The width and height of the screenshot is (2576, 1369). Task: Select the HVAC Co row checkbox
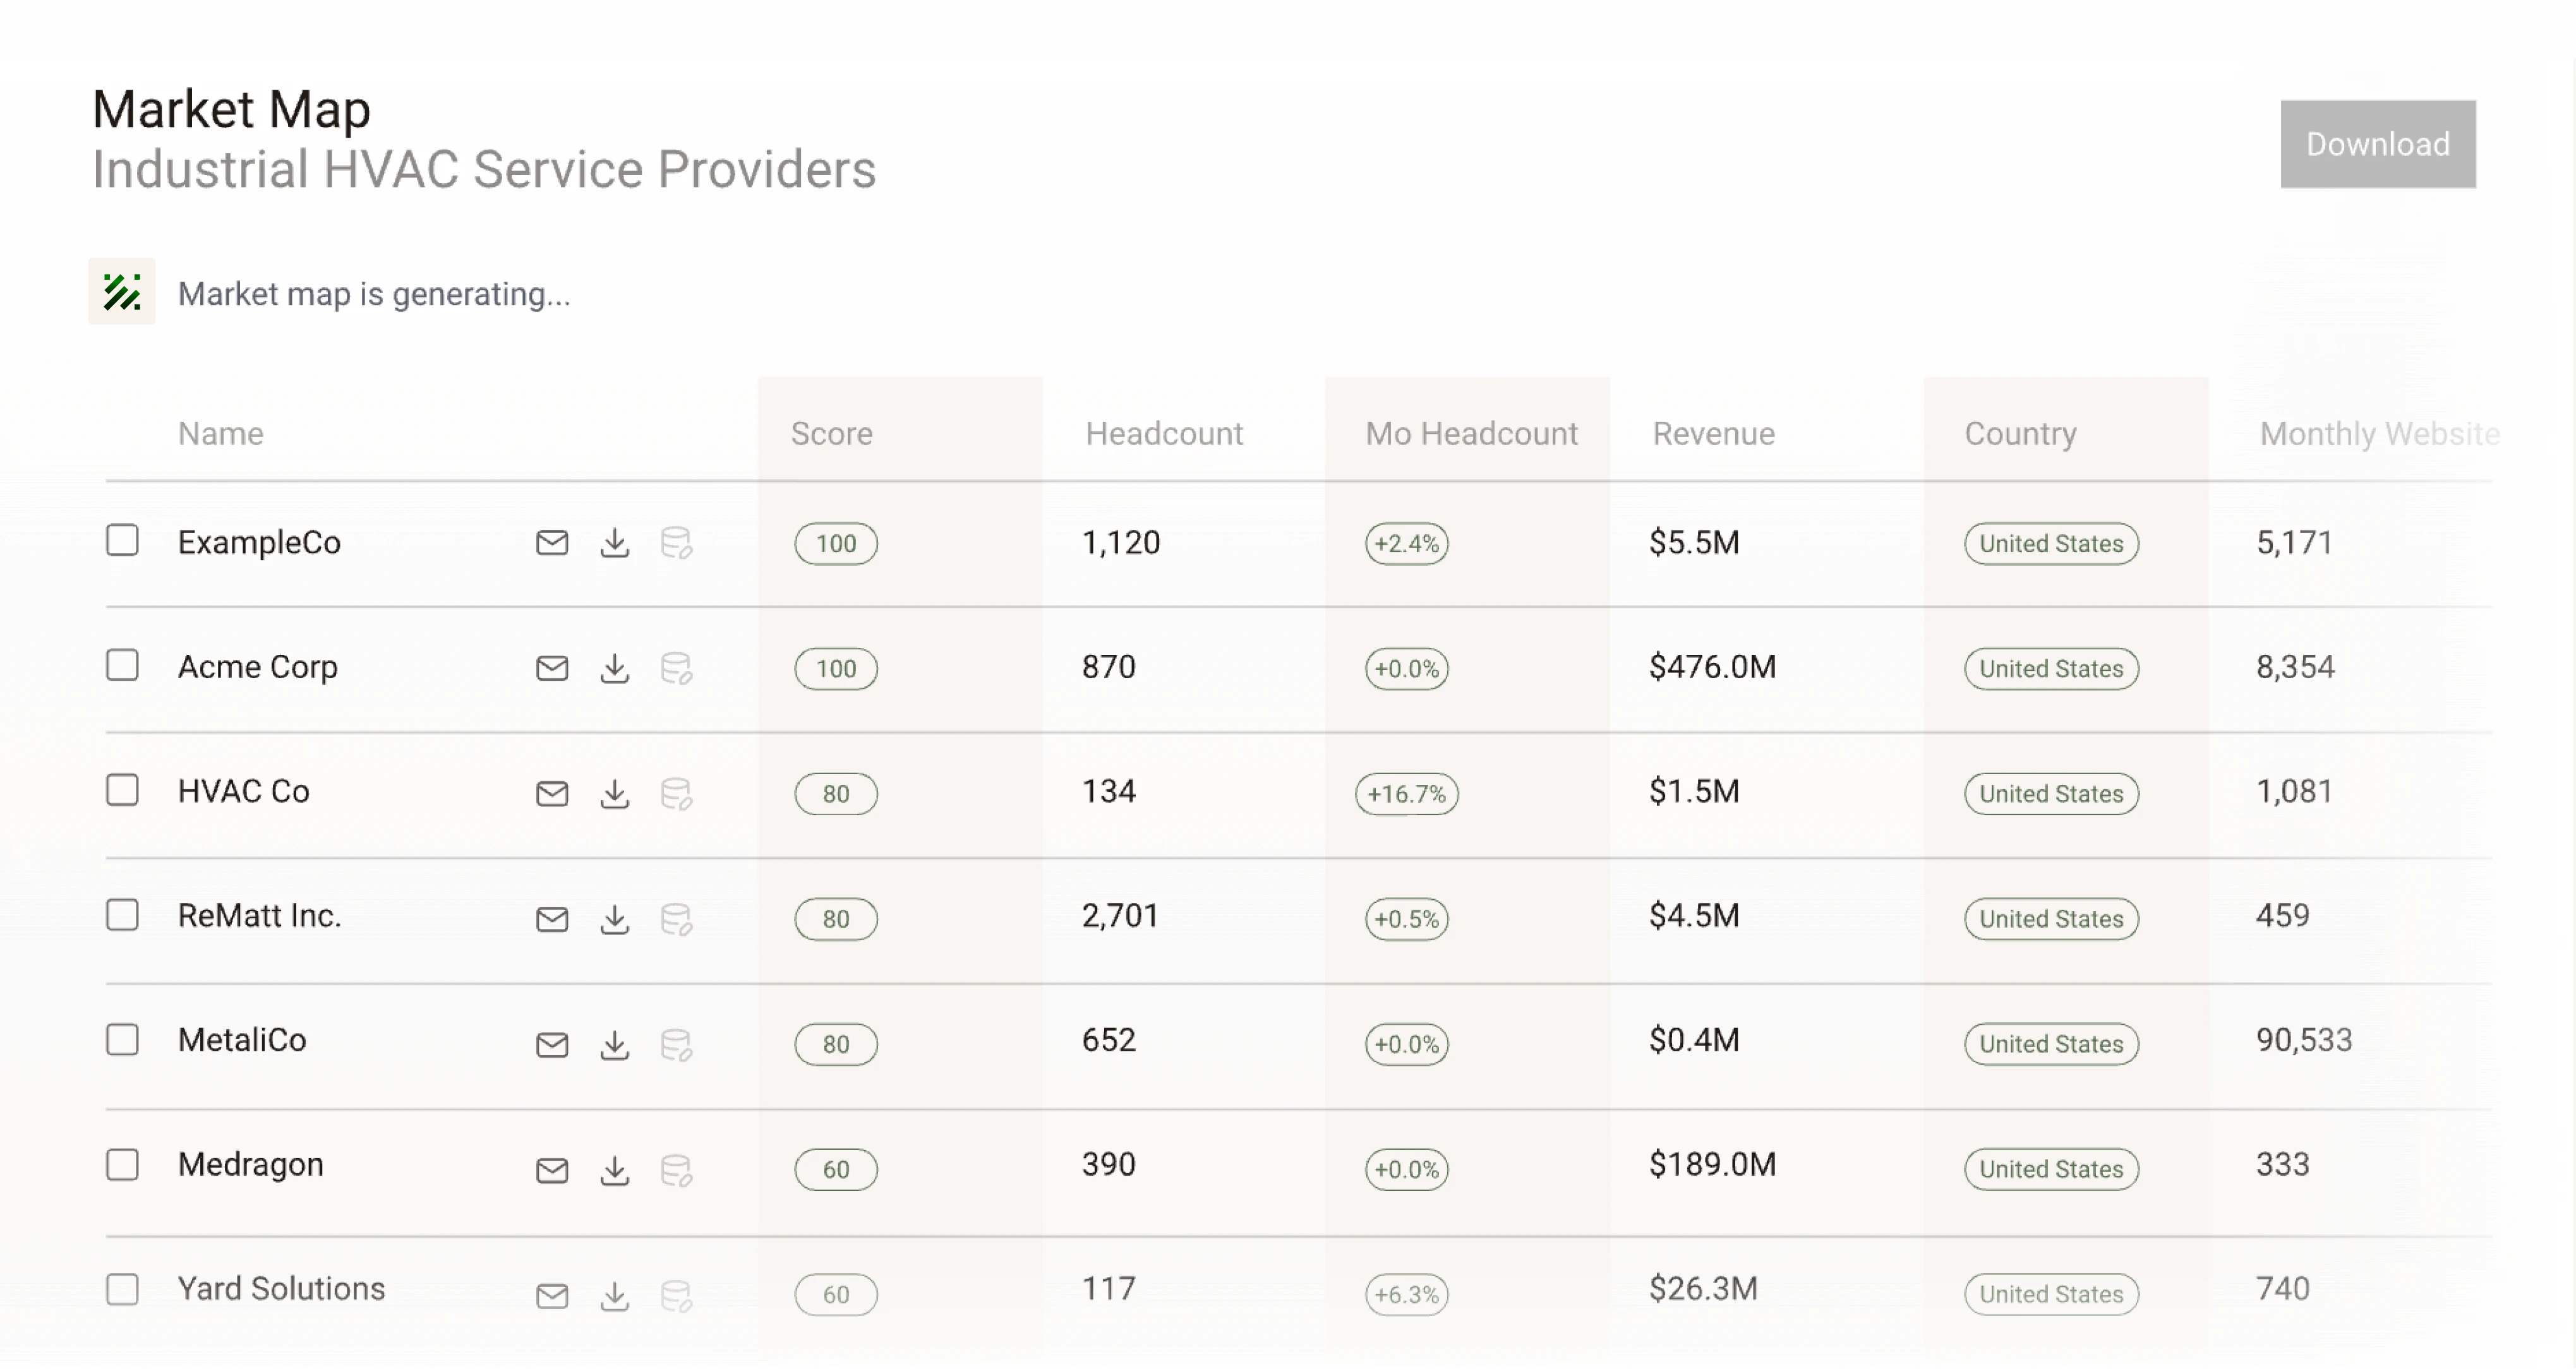coord(123,790)
